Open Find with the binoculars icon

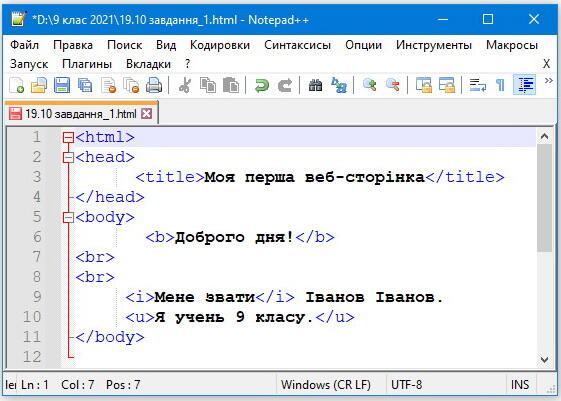click(x=315, y=85)
